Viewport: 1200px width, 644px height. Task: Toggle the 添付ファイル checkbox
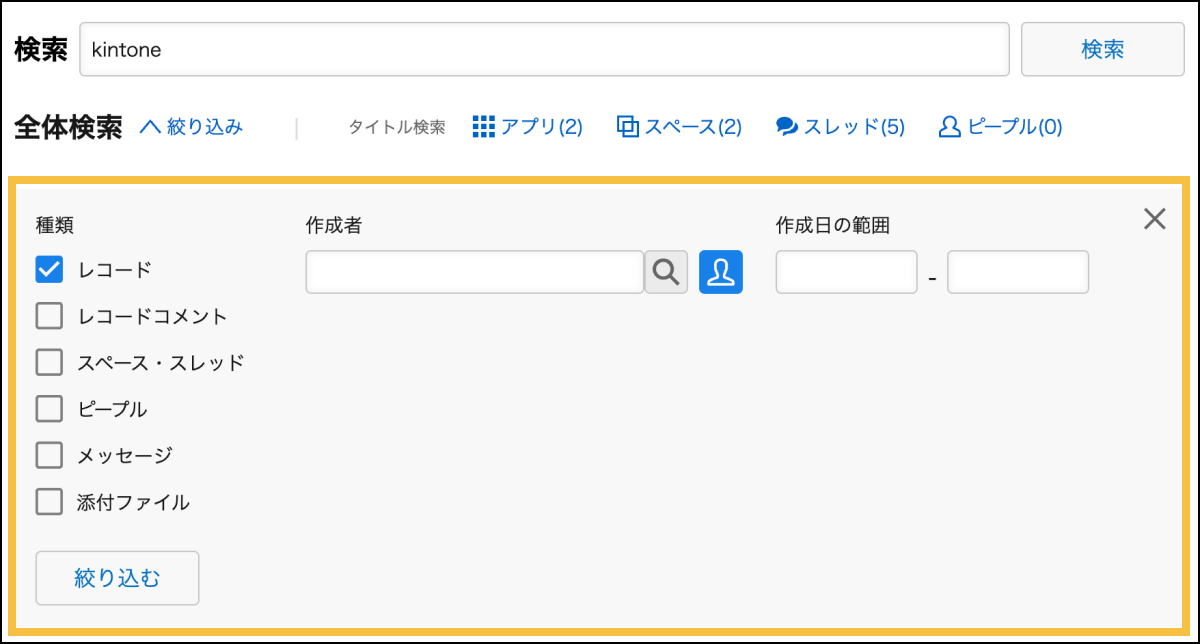50,502
